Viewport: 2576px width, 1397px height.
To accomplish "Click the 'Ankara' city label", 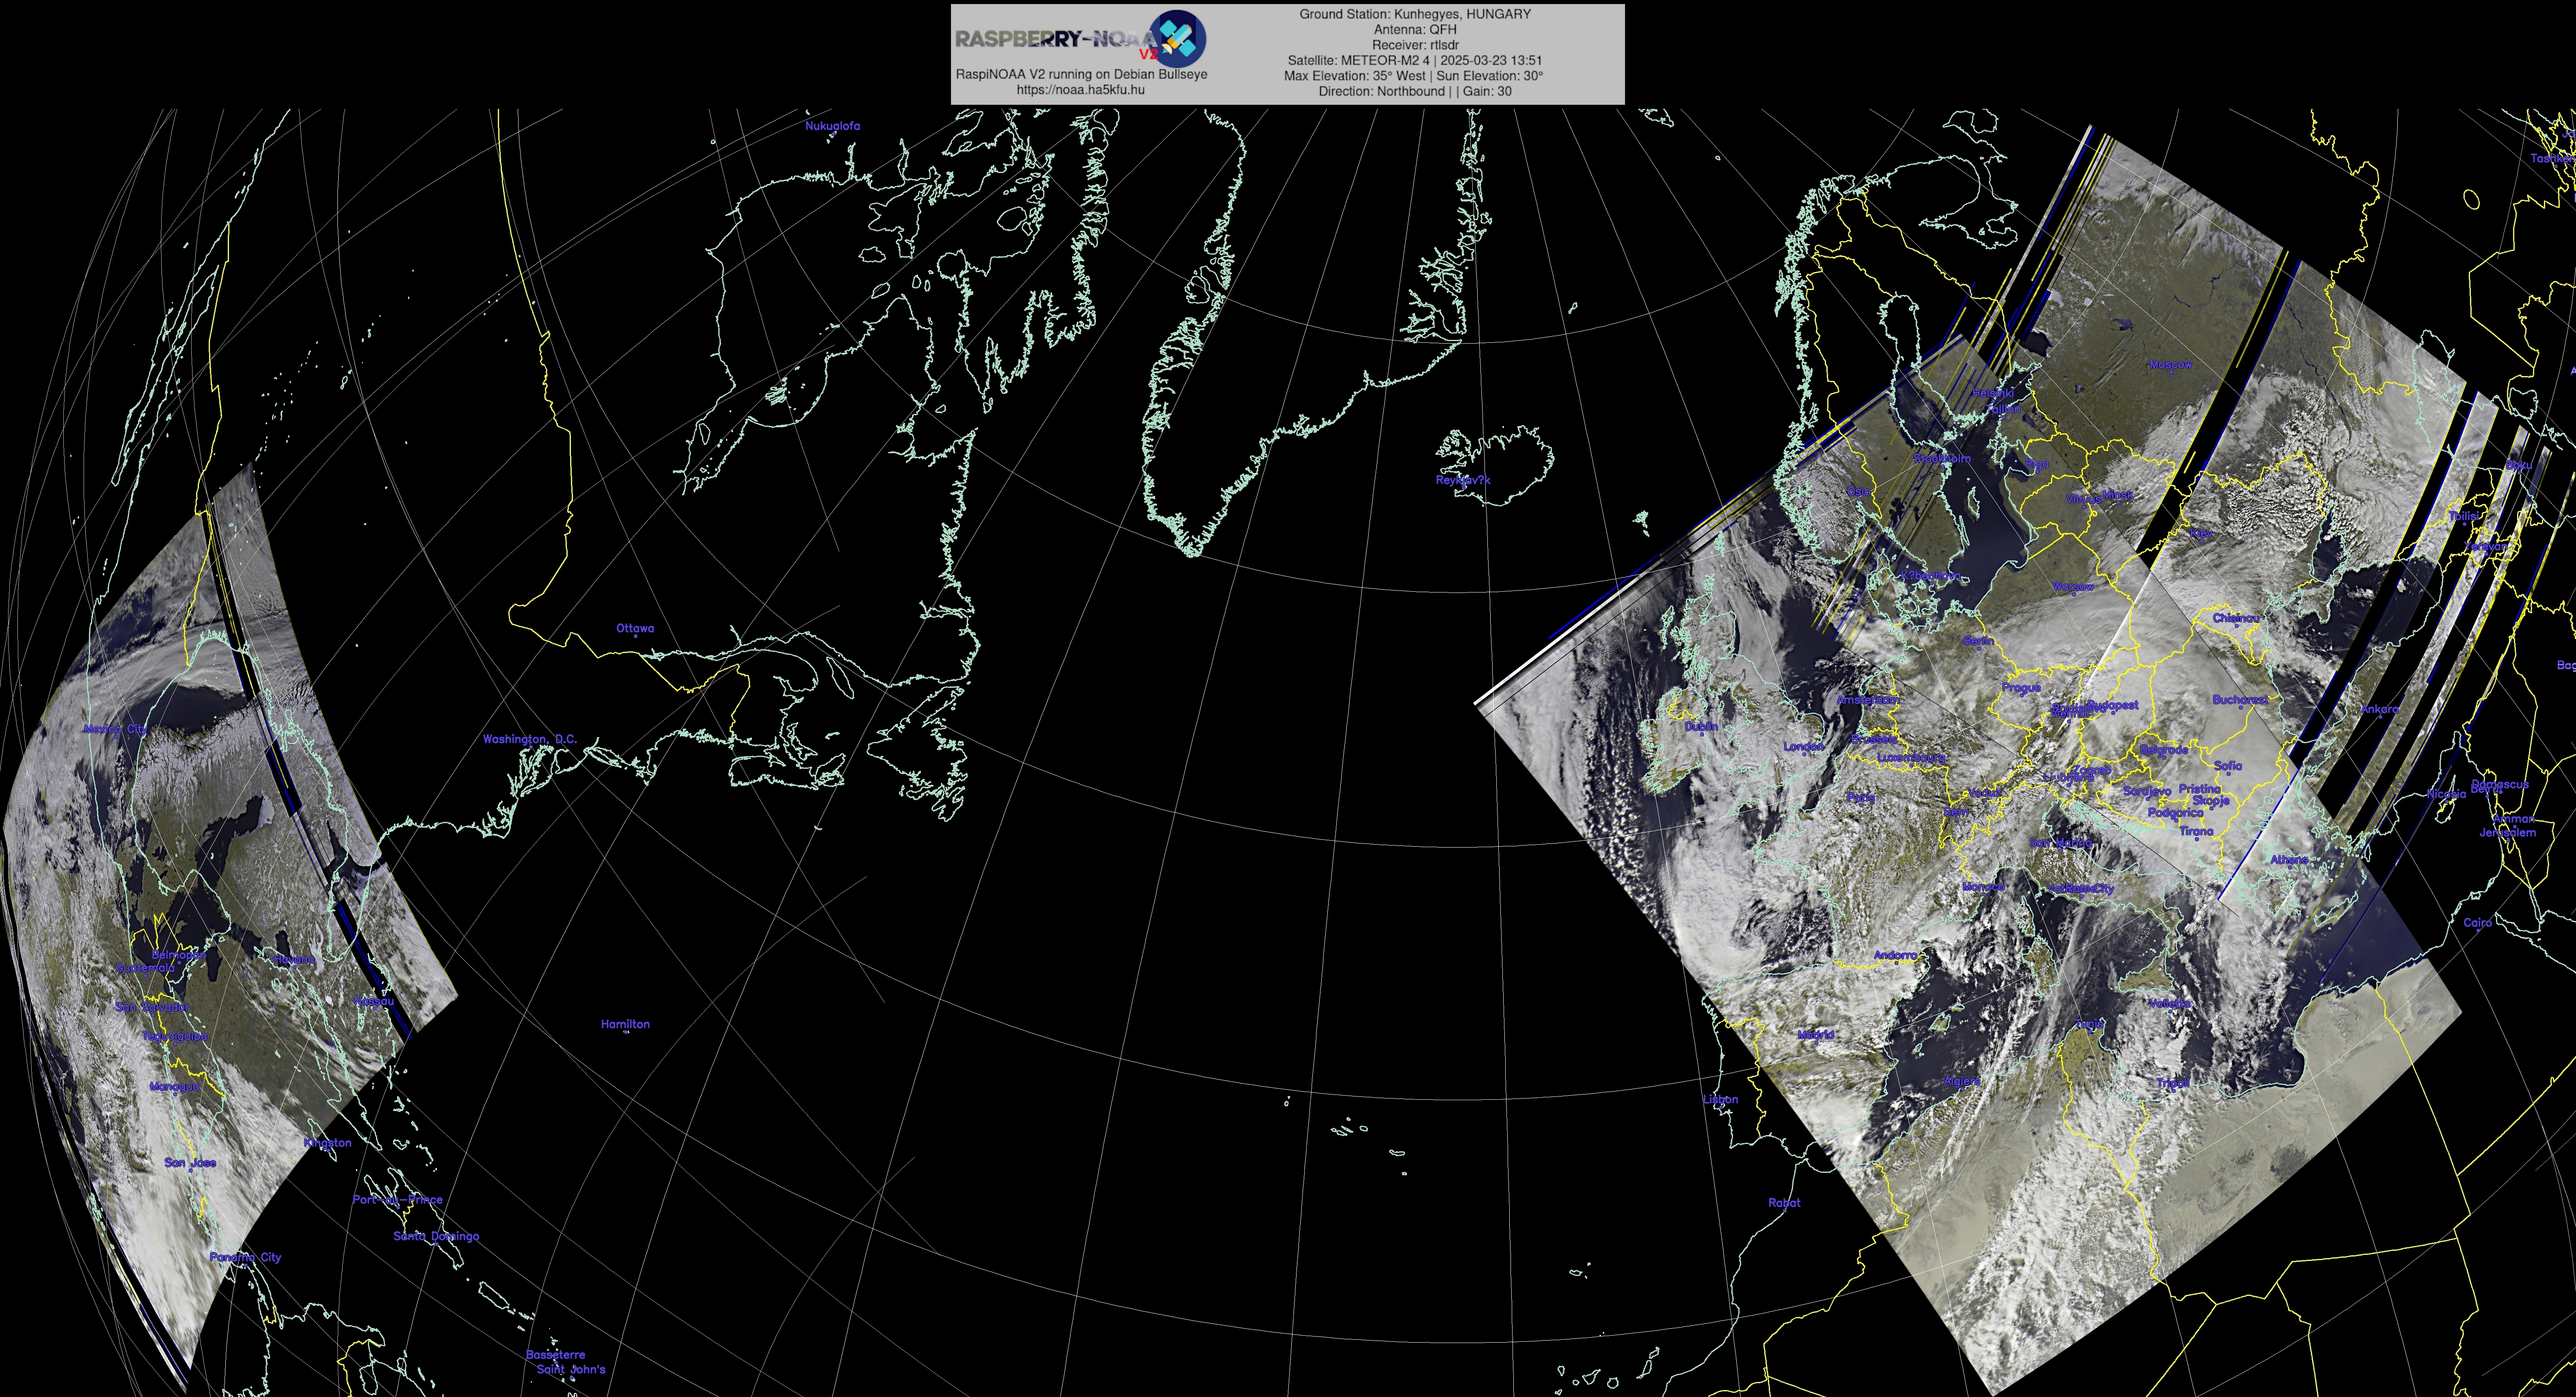I will coord(2380,709).
